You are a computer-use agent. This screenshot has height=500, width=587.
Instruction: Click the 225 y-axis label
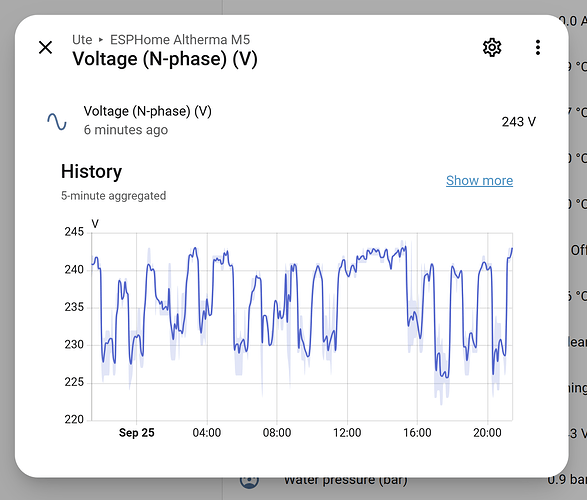[x=74, y=382]
